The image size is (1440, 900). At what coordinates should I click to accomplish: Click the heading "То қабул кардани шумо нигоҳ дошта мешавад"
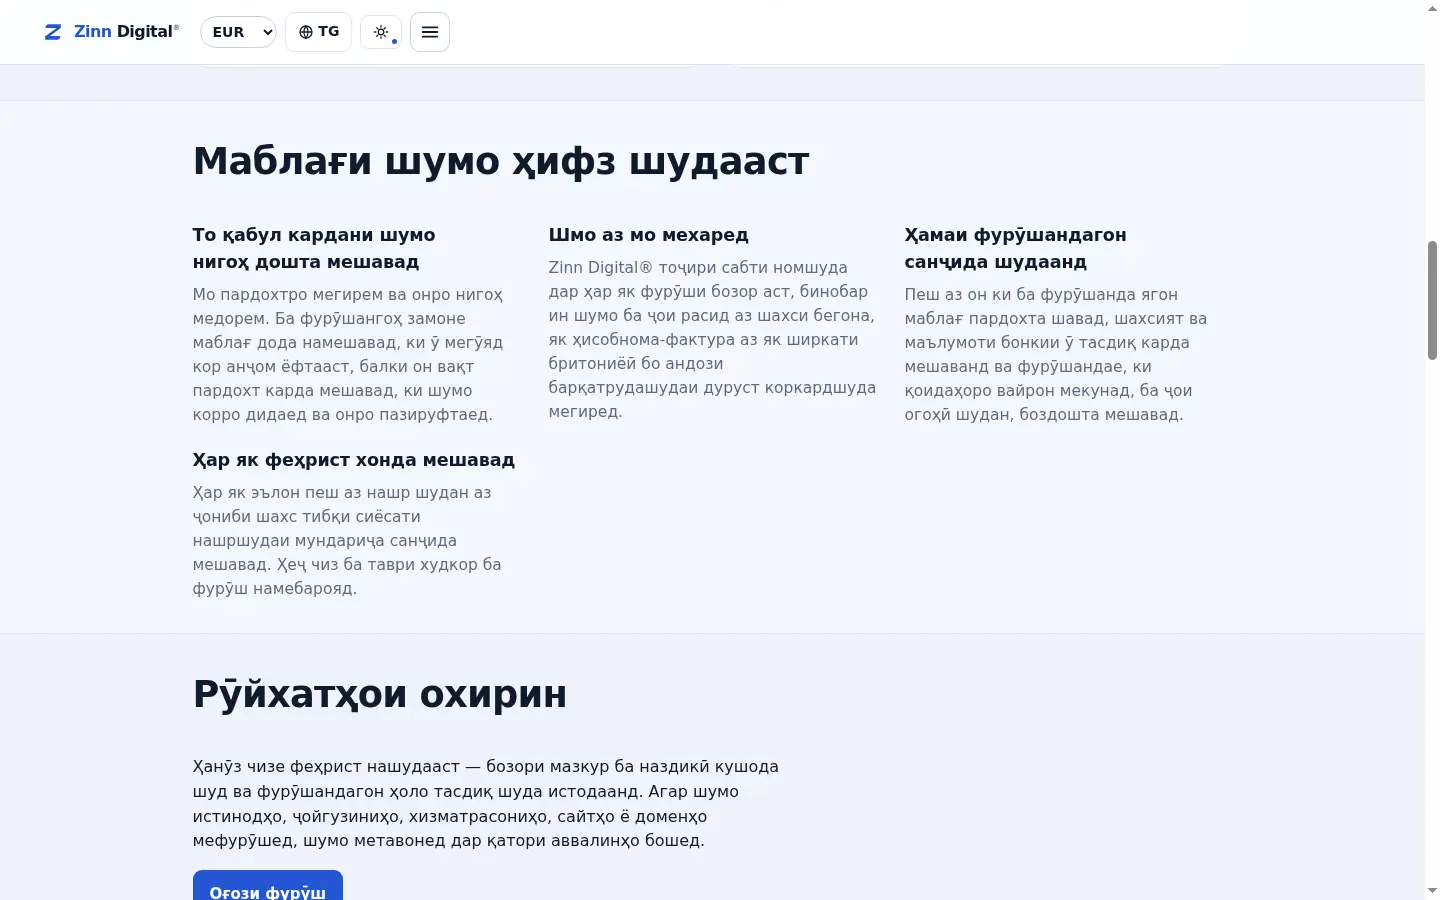coord(314,248)
